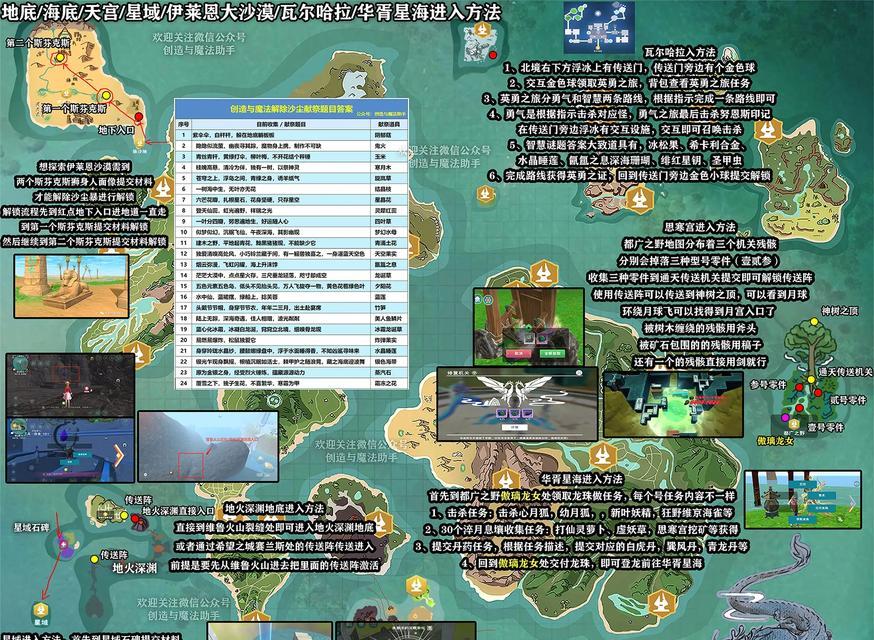The width and height of the screenshot is (874, 640).
Task: Click the line 环绕月球飞可以找得到月宫入口了
Action: (698, 311)
